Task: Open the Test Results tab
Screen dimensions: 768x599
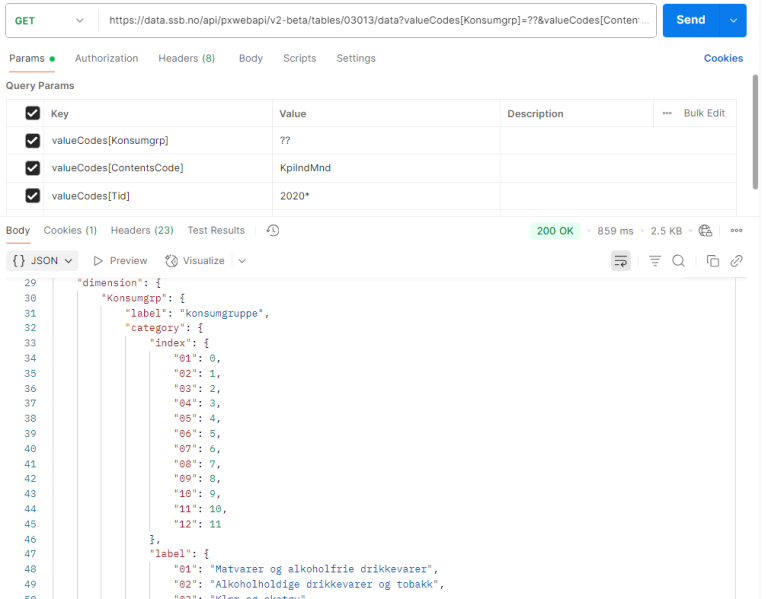Action: pyautogui.click(x=216, y=230)
